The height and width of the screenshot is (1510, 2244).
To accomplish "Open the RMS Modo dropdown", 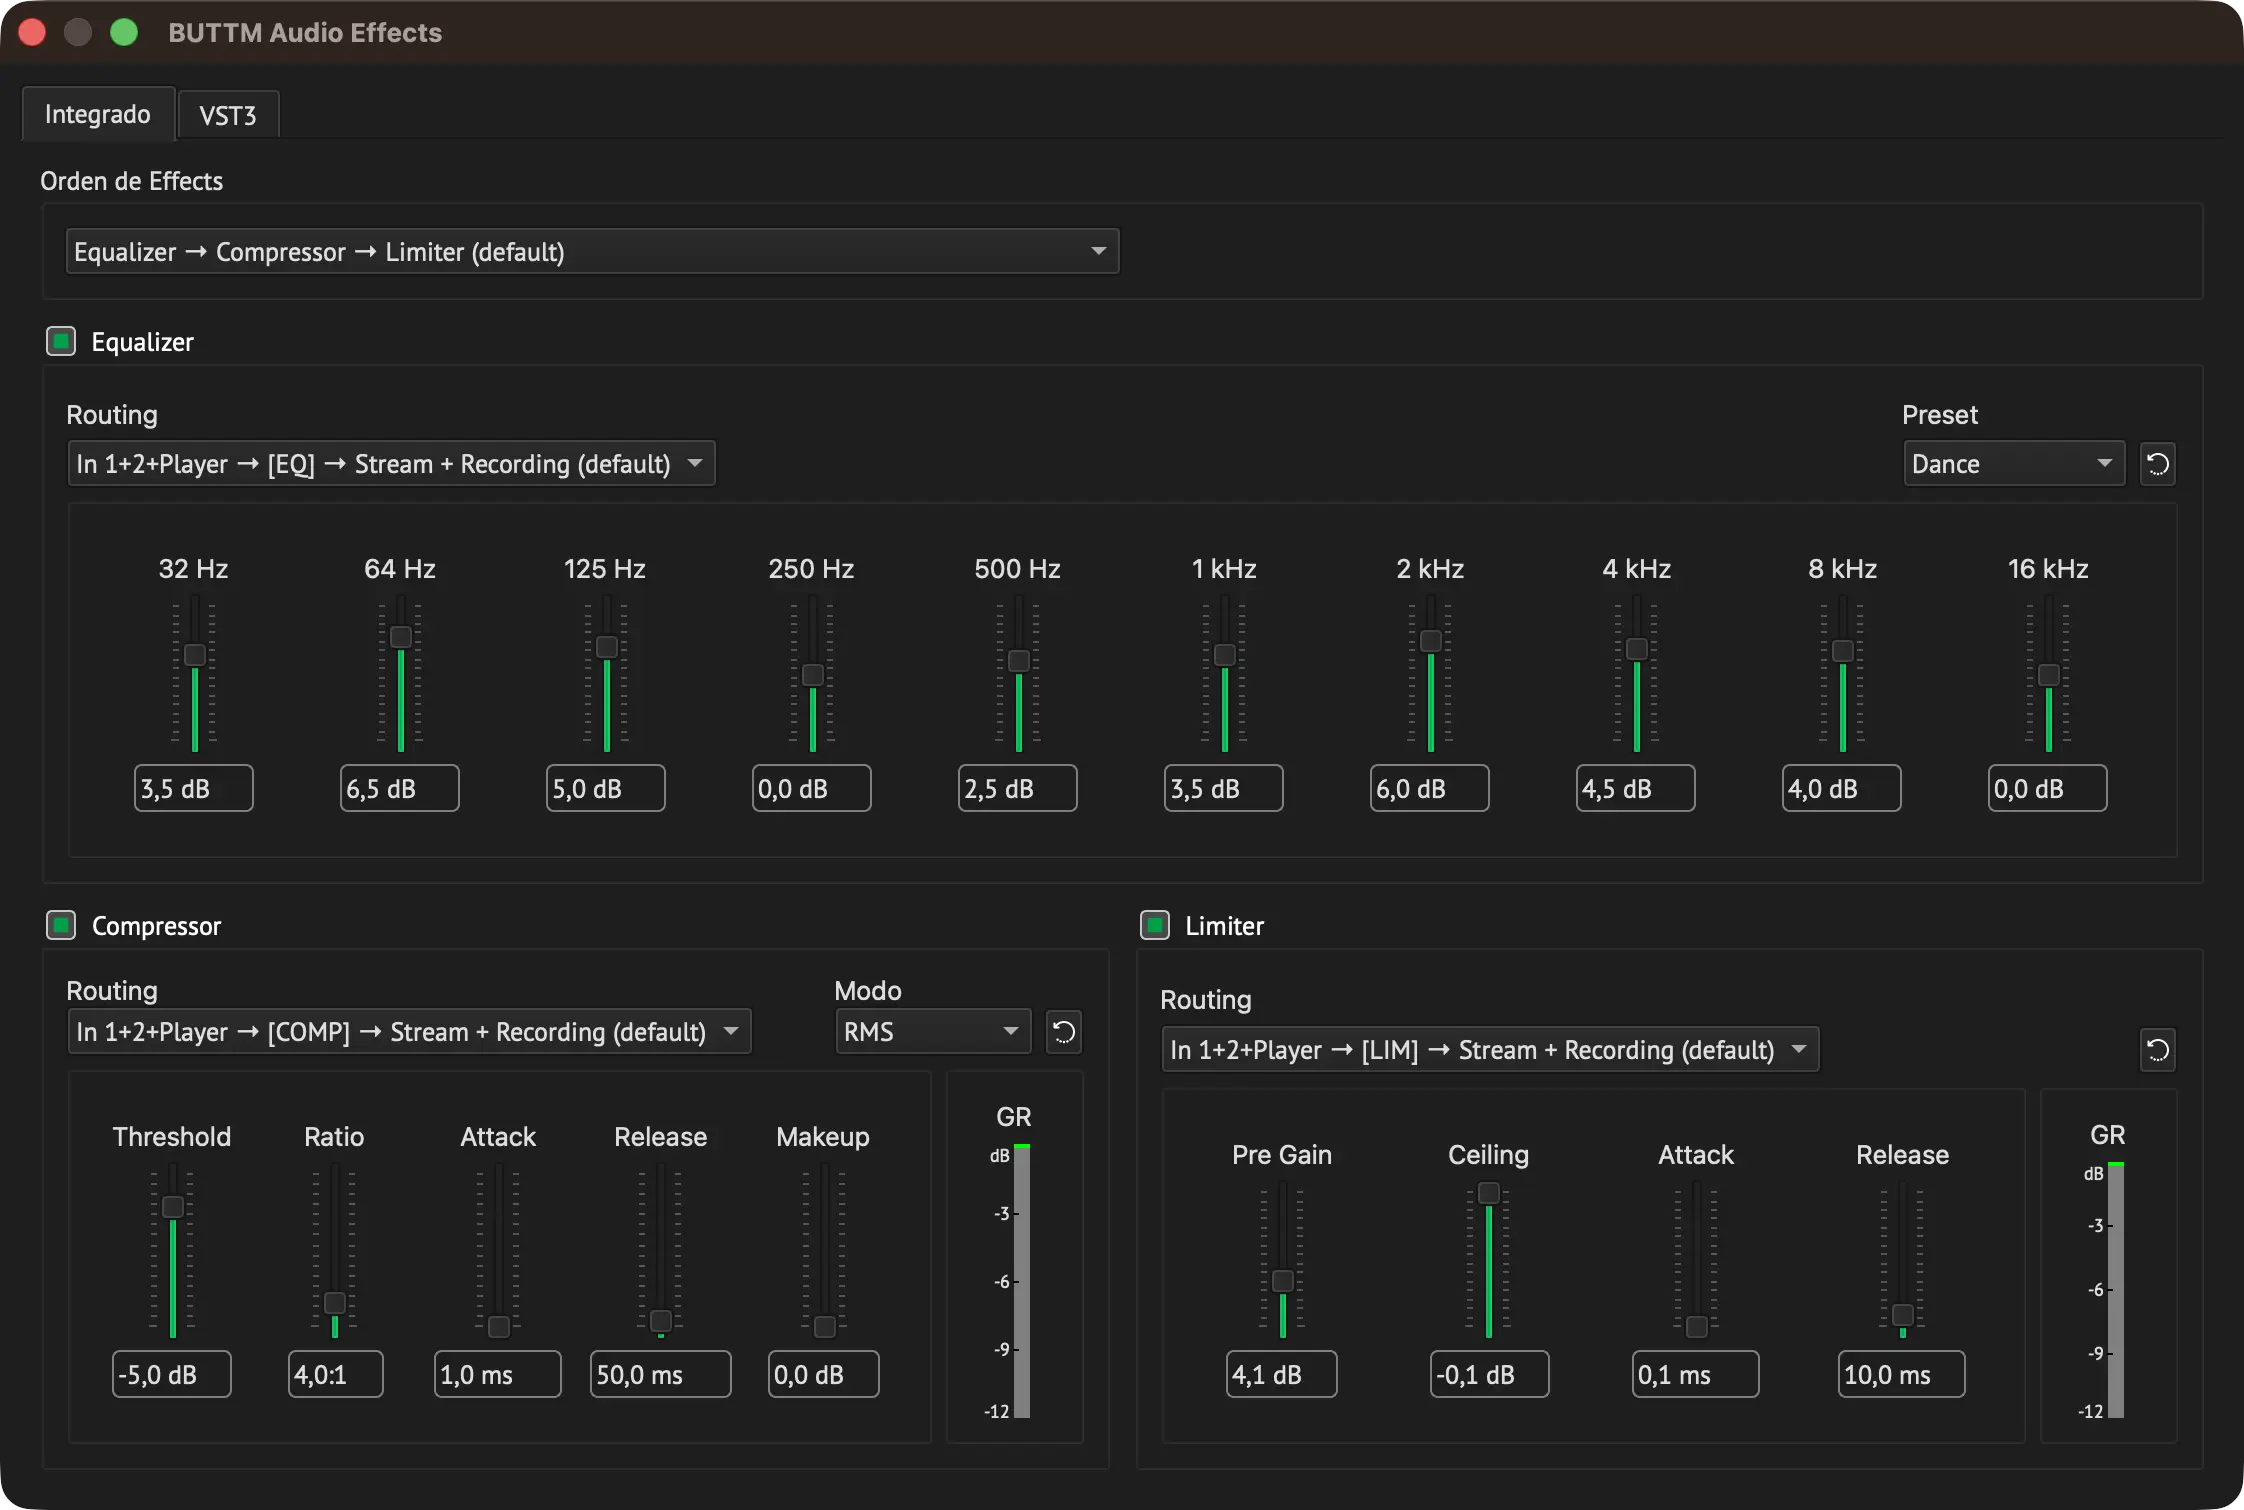I will (933, 1032).
